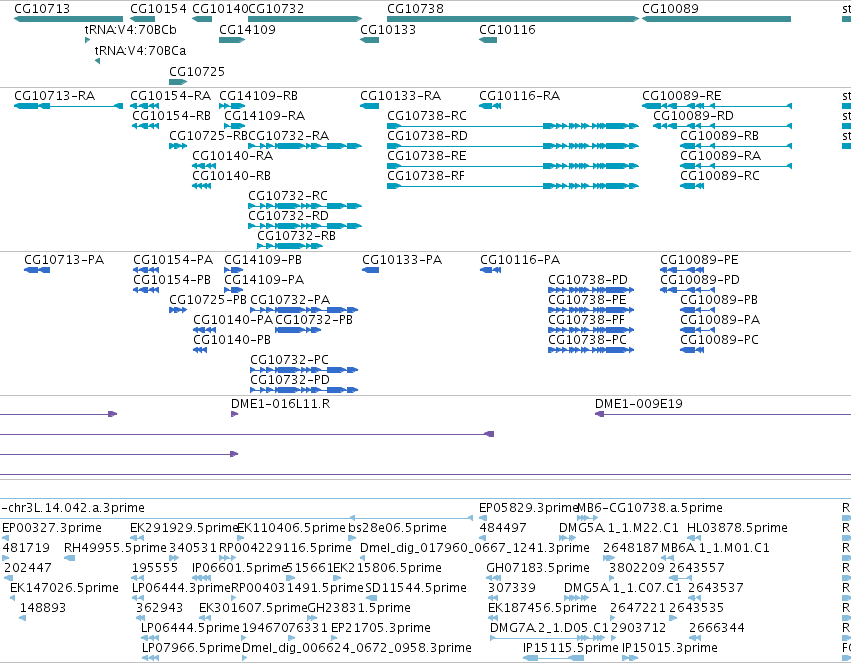
Task: Select protein CG10738-PC
Action: point(587,340)
